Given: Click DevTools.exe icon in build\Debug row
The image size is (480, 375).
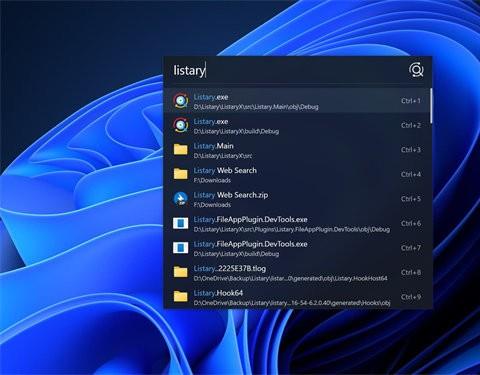Looking at the screenshot, I should pyautogui.click(x=181, y=248).
